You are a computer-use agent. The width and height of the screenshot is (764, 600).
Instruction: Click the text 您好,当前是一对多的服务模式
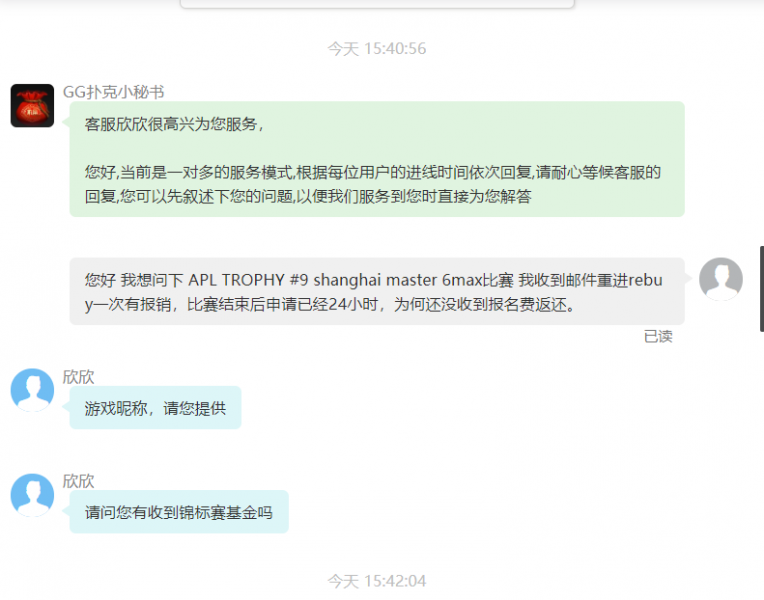189,173
